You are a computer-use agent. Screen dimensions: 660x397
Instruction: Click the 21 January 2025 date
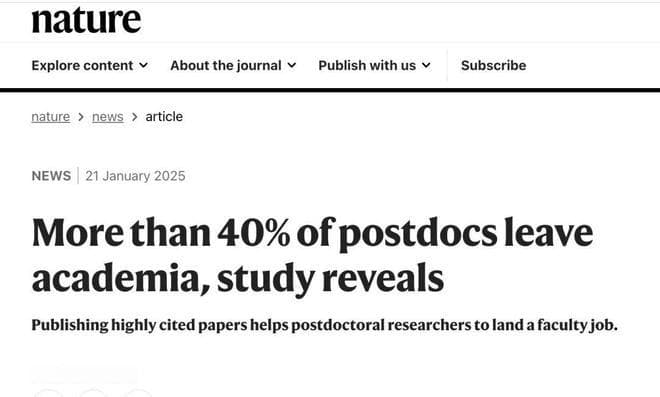[x=135, y=176]
